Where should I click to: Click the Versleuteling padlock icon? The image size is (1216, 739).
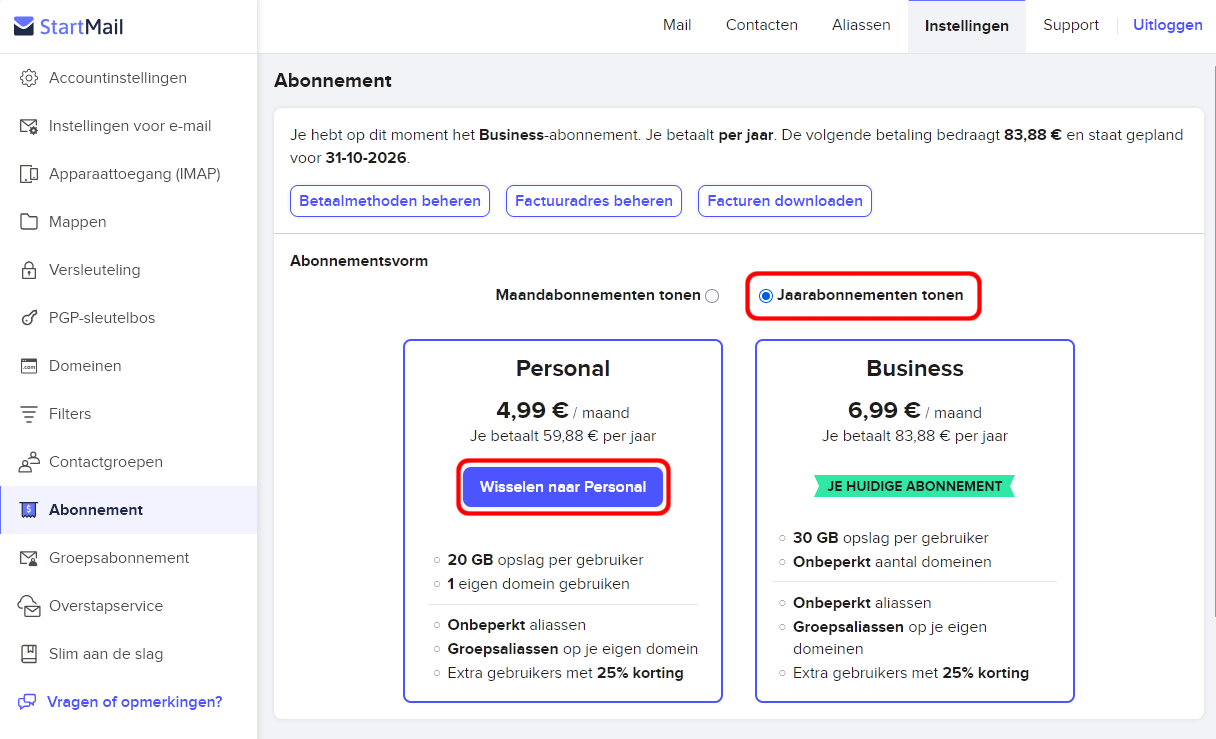click(29, 270)
